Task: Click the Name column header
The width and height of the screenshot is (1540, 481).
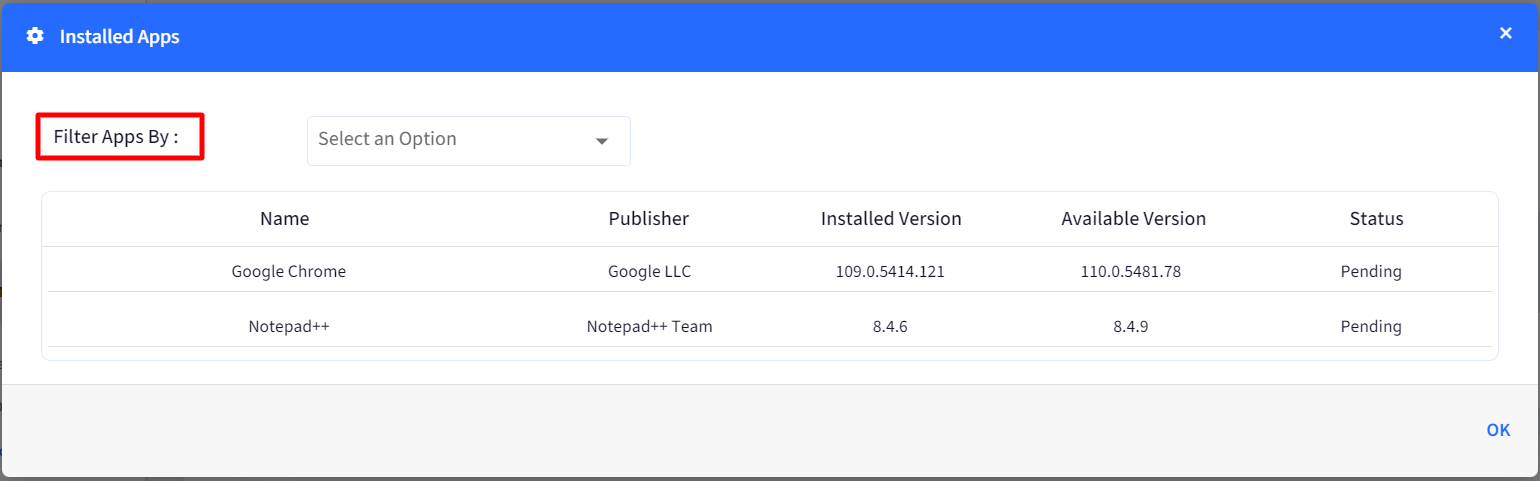Action: (285, 218)
